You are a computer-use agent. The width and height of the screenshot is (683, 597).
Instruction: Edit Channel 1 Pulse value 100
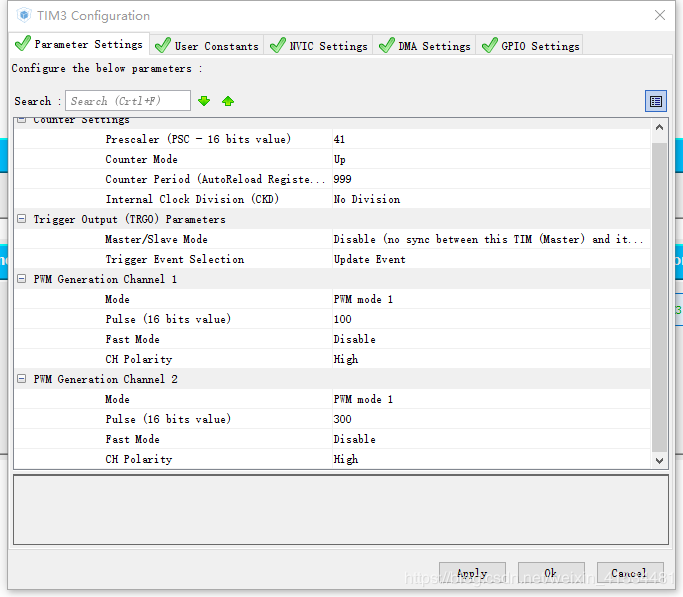coord(491,319)
